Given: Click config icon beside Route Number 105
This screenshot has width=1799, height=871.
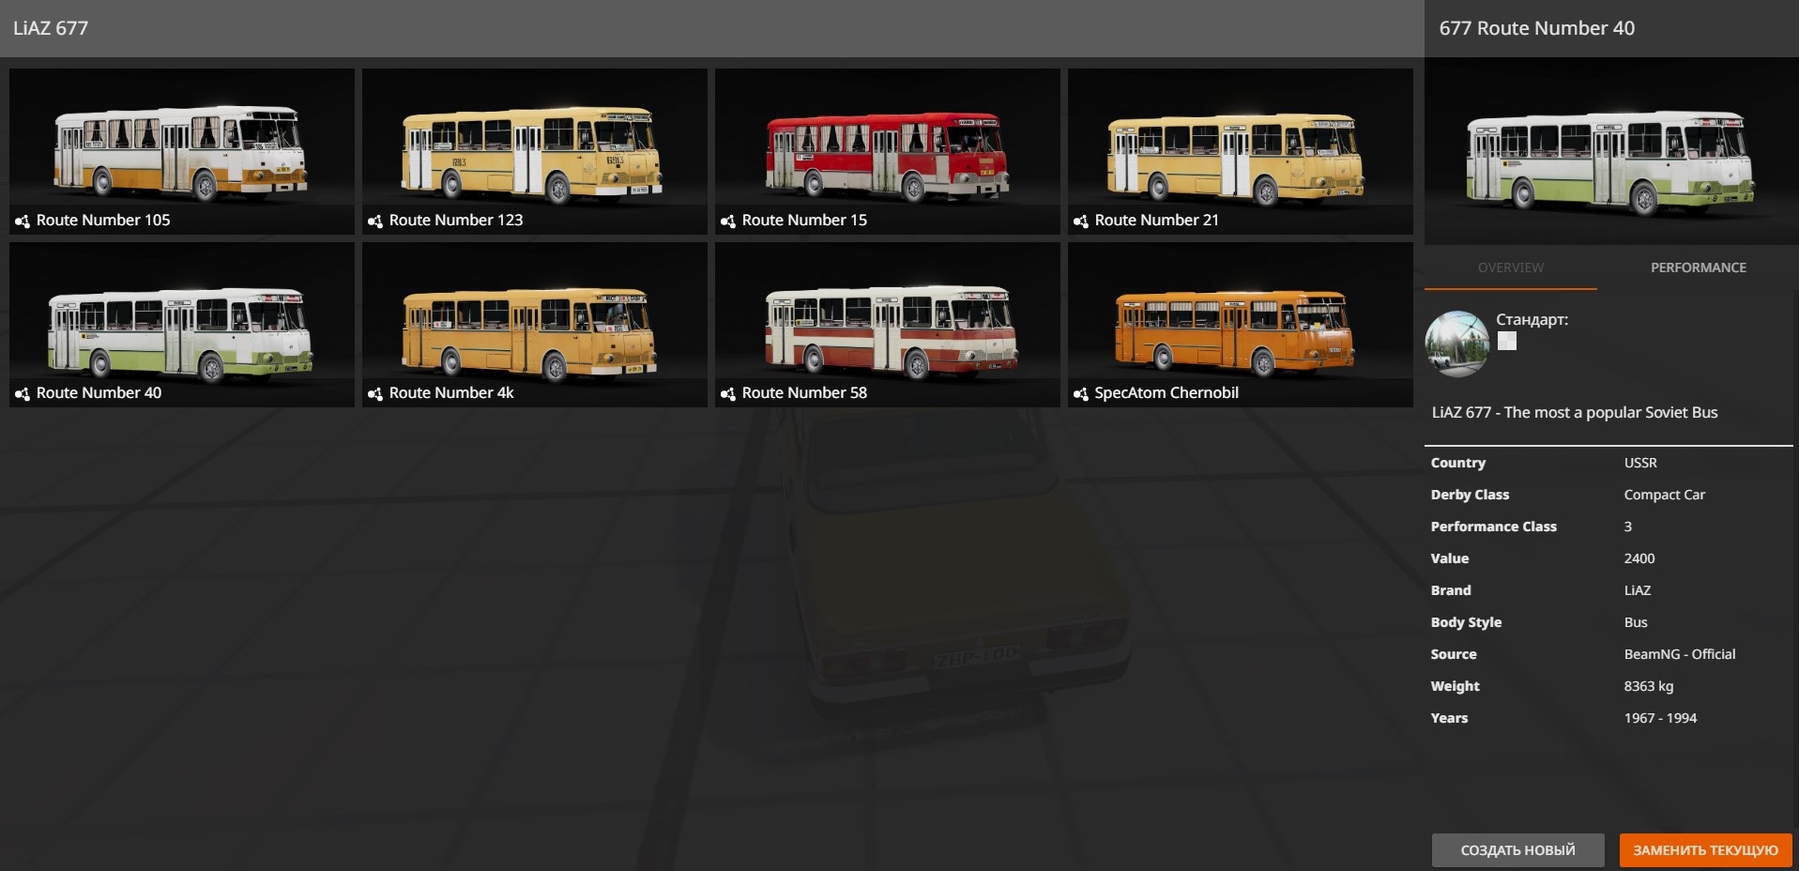Looking at the screenshot, I should point(22,221).
